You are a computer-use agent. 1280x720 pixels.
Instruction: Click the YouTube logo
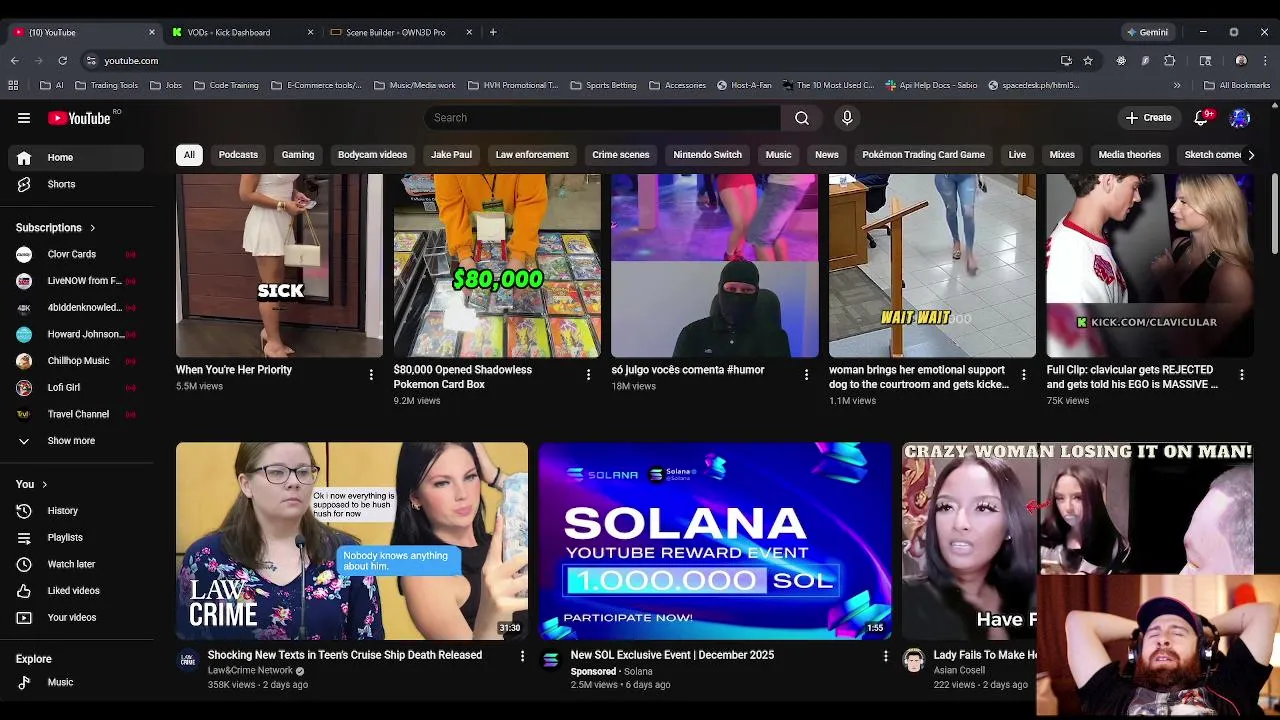tap(79, 118)
